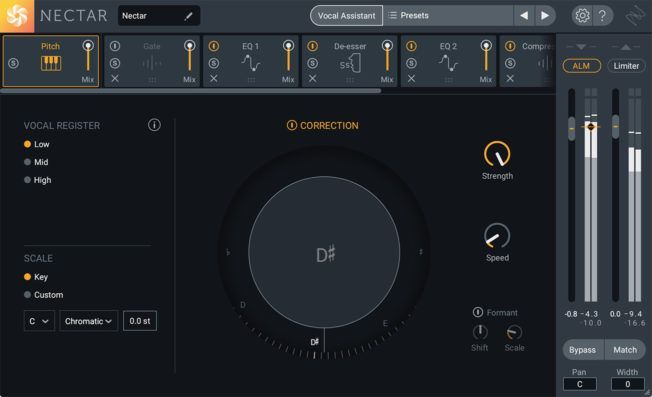The height and width of the screenshot is (397, 652).
Task: Solo the De-esser module
Action: pyautogui.click(x=313, y=63)
